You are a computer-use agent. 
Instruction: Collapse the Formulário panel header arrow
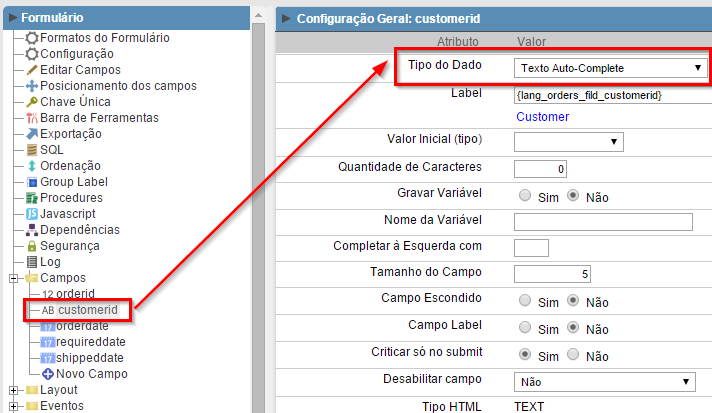pyautogui.click(x=12, y=17)
